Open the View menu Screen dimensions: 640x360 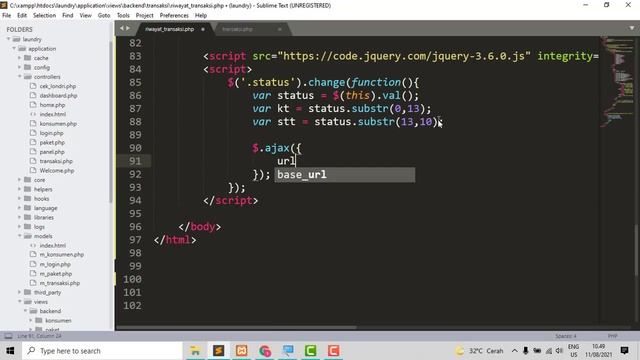[x=85, y=15]
